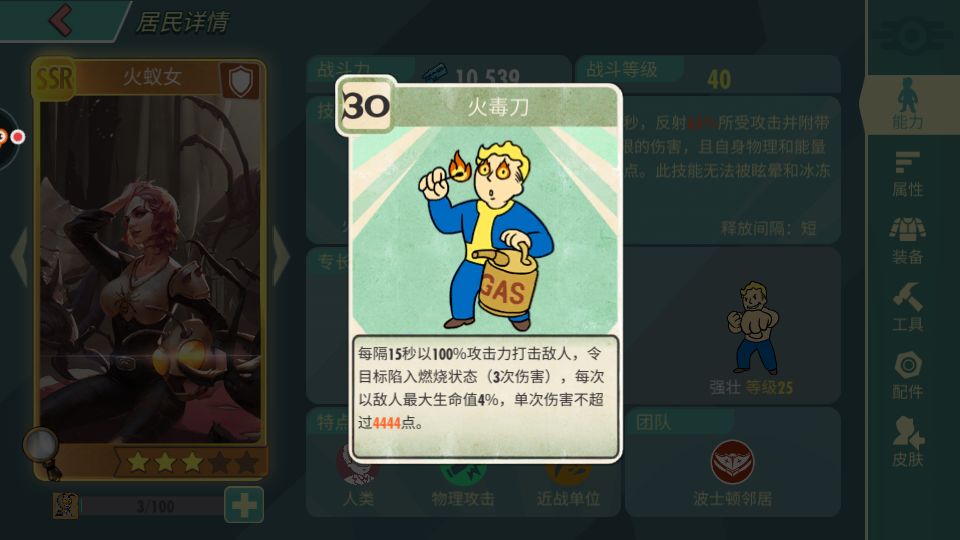
Task: Select the 配件 accessories nut icon
Action: [x=907, y=375]
